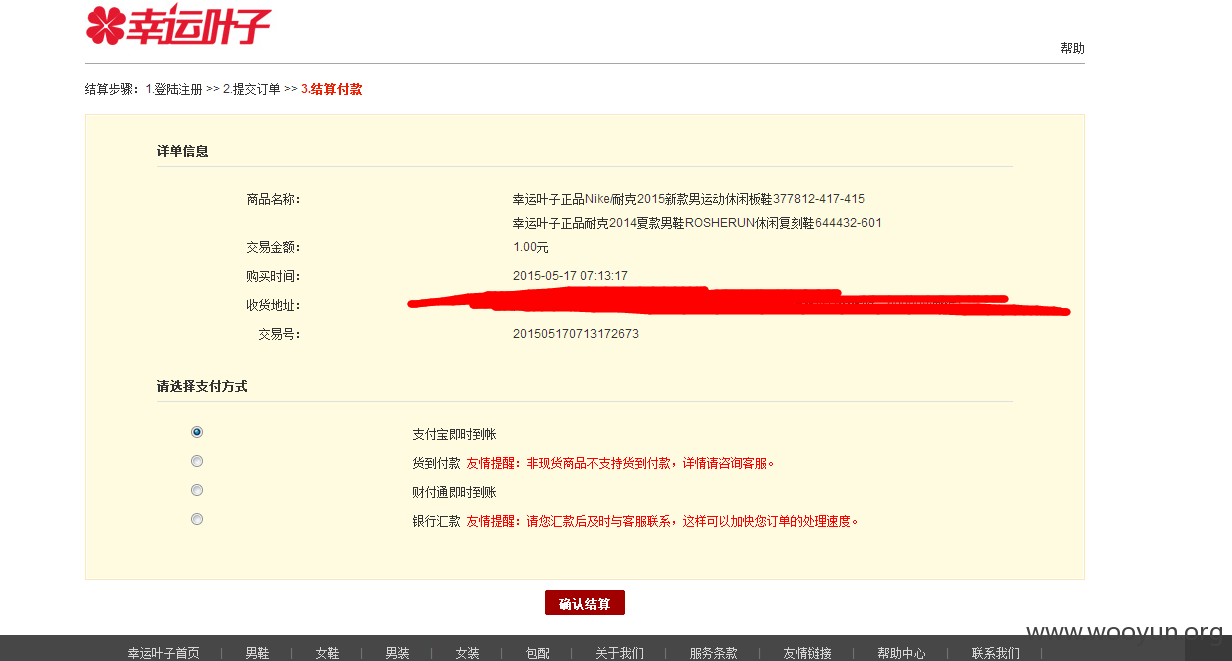Click product name ending 644432-601
The height and width of the screenshot is (661, 1232).
pos(697,223)
